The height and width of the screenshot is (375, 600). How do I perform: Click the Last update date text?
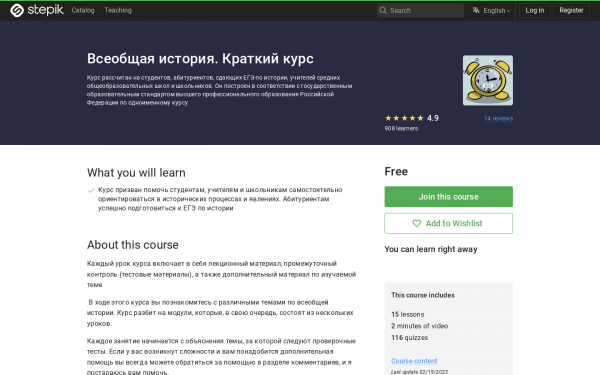point(419,372)
